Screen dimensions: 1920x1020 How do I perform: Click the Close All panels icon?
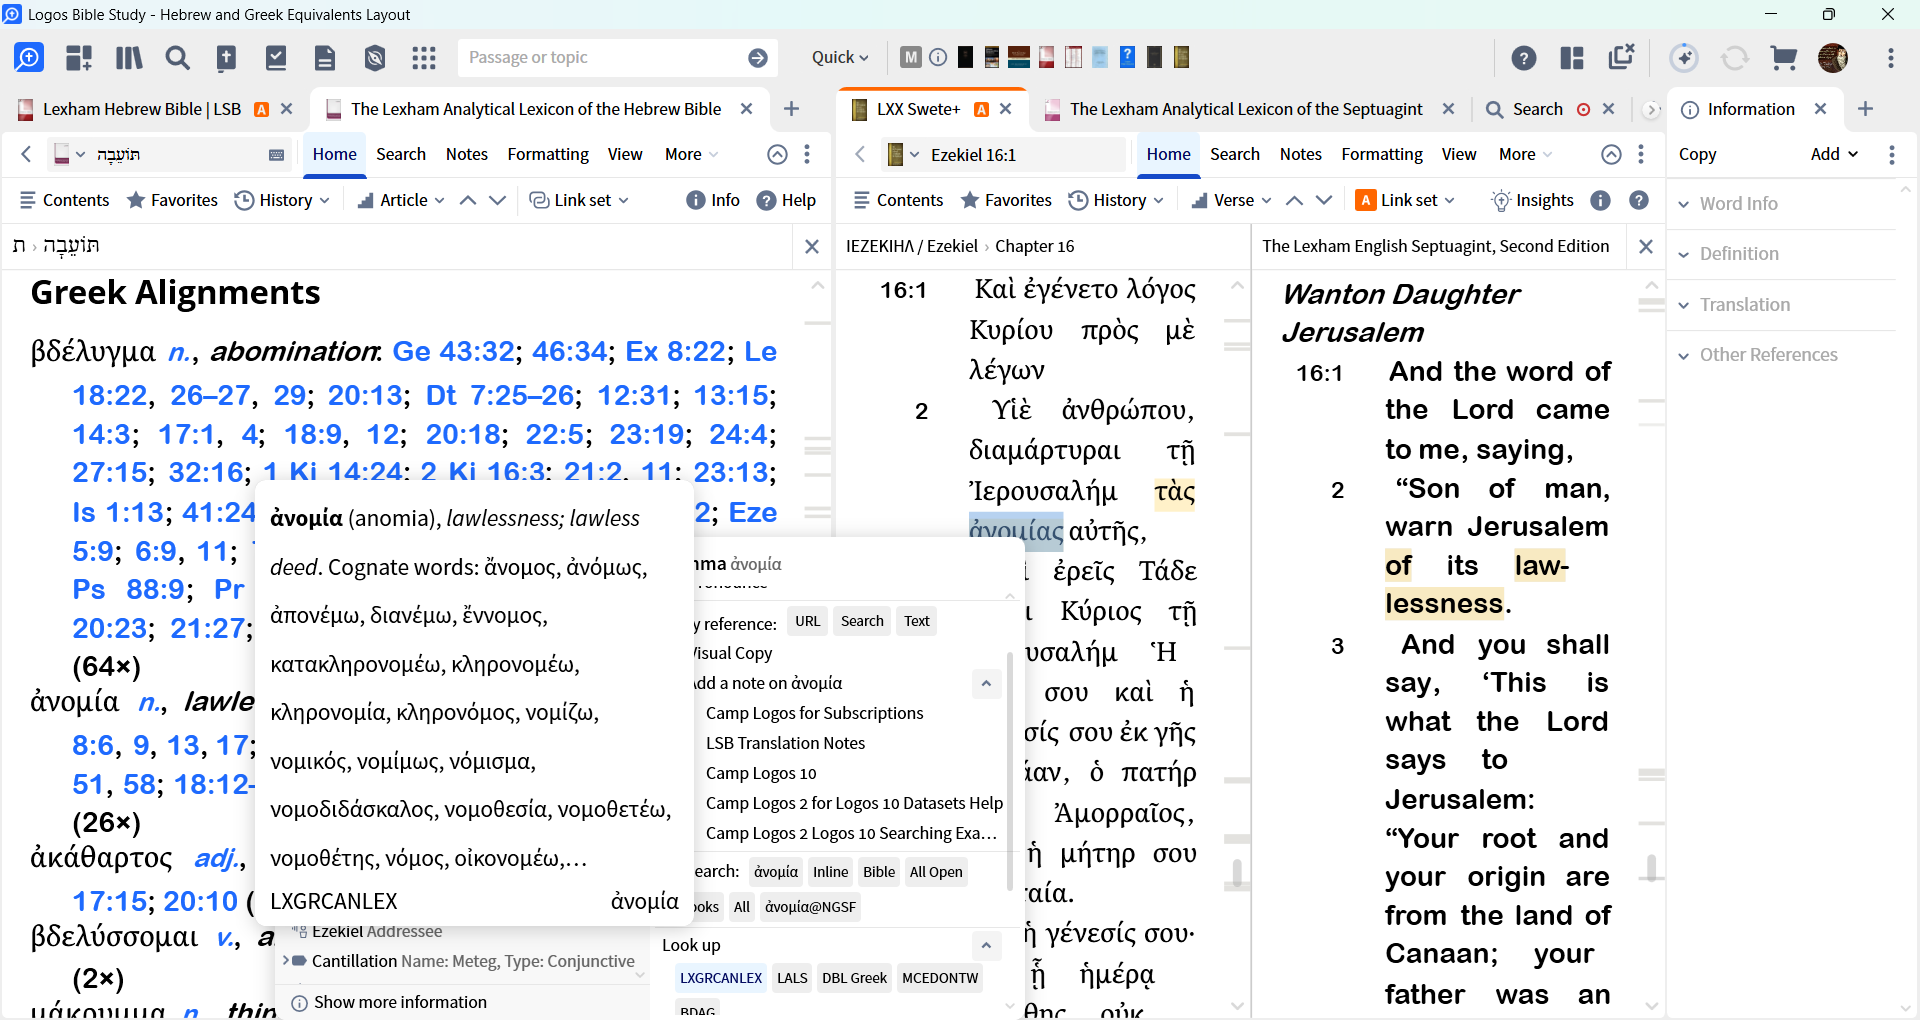coord(1621,57)
